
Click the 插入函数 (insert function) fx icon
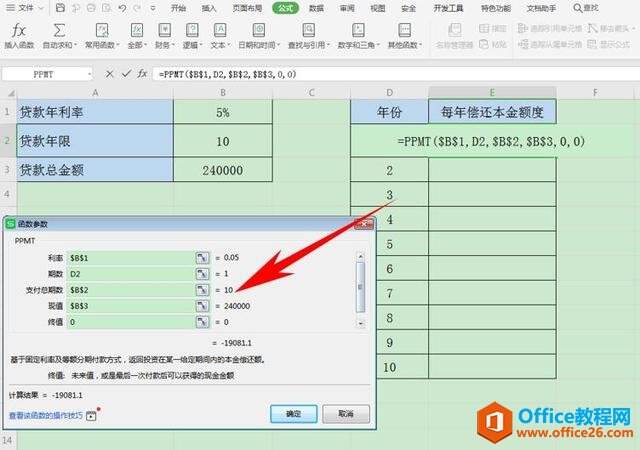click(x=18, y=30)
